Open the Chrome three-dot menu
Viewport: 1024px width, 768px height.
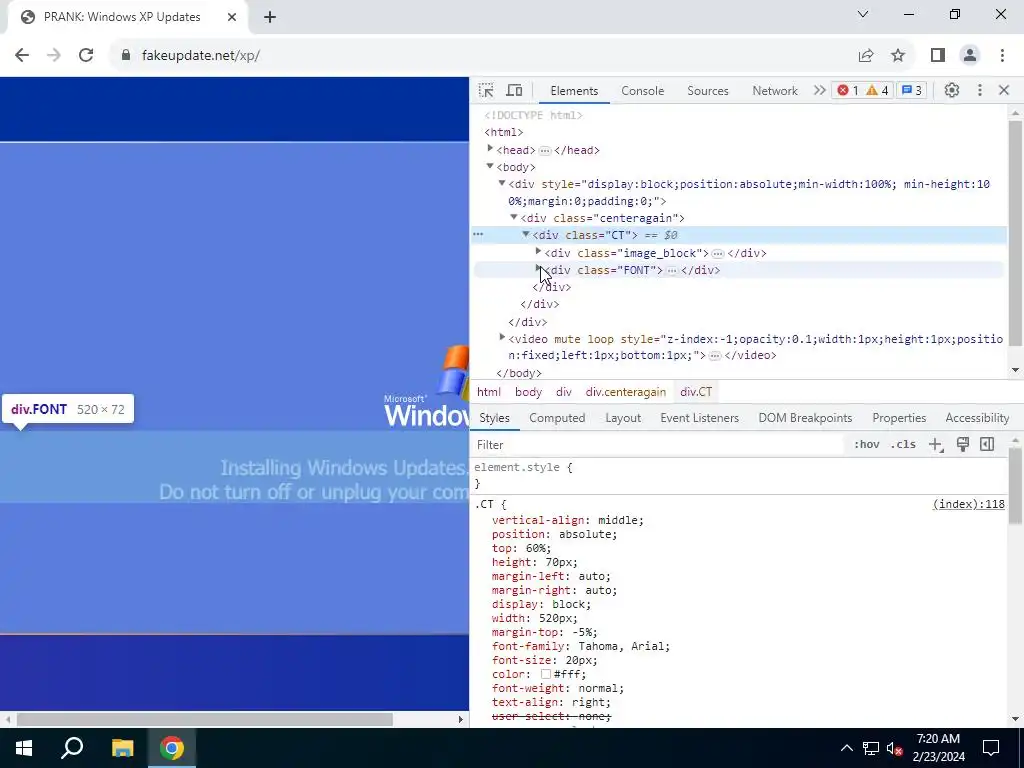(1002, 56)
